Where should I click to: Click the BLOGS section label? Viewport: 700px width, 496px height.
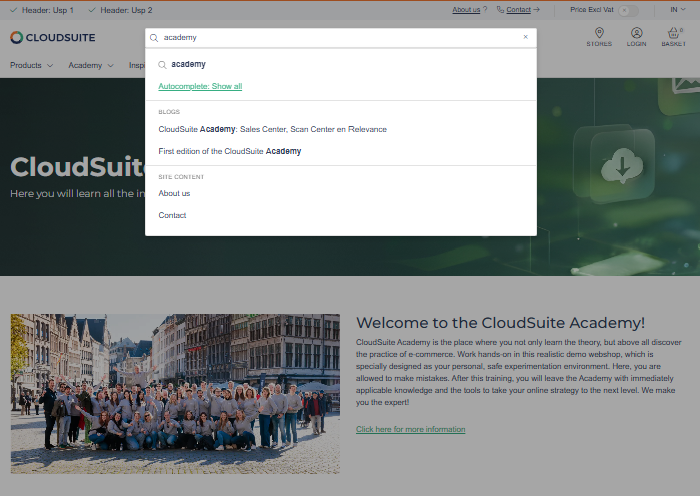pos(169,112)
